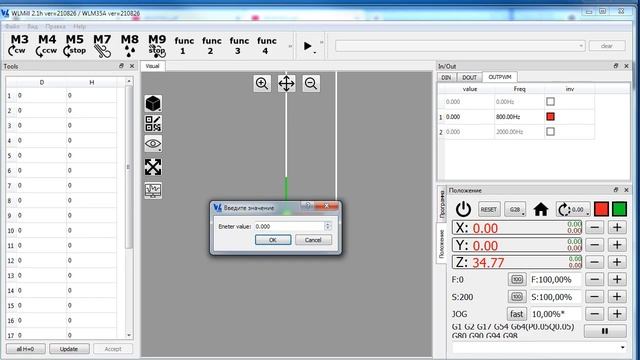The width and height of the screenshot is (640, 360).
Task: Close the Tools panel
Action: point(132,66)
